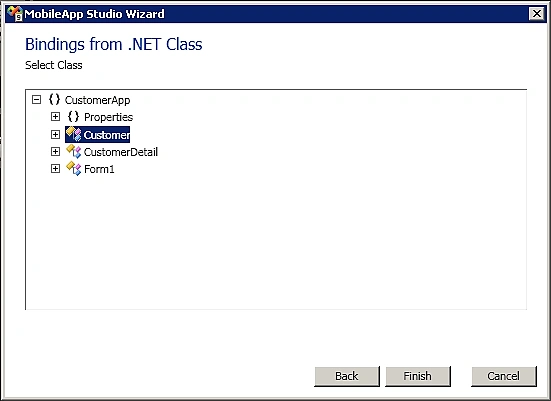Click the Customer class icon

point(74,134)
